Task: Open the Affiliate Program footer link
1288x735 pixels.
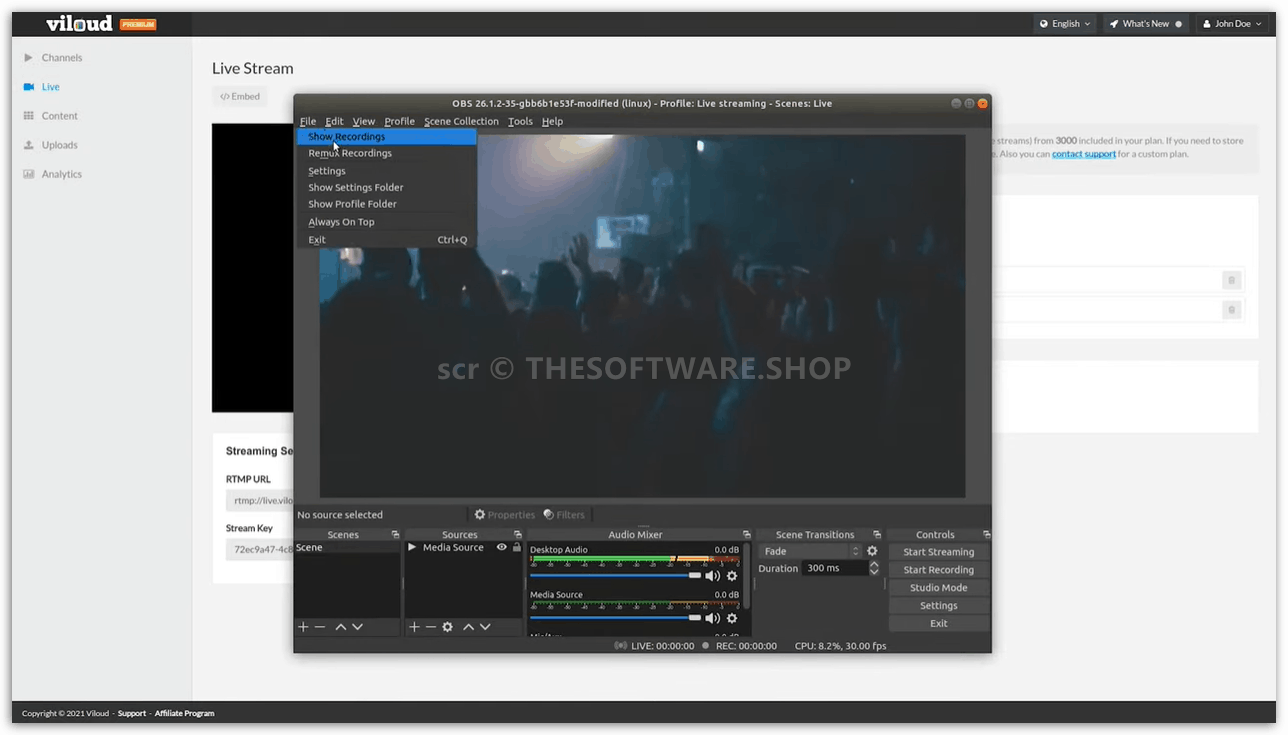Action: pyautogui.click(x=184, y=713)
